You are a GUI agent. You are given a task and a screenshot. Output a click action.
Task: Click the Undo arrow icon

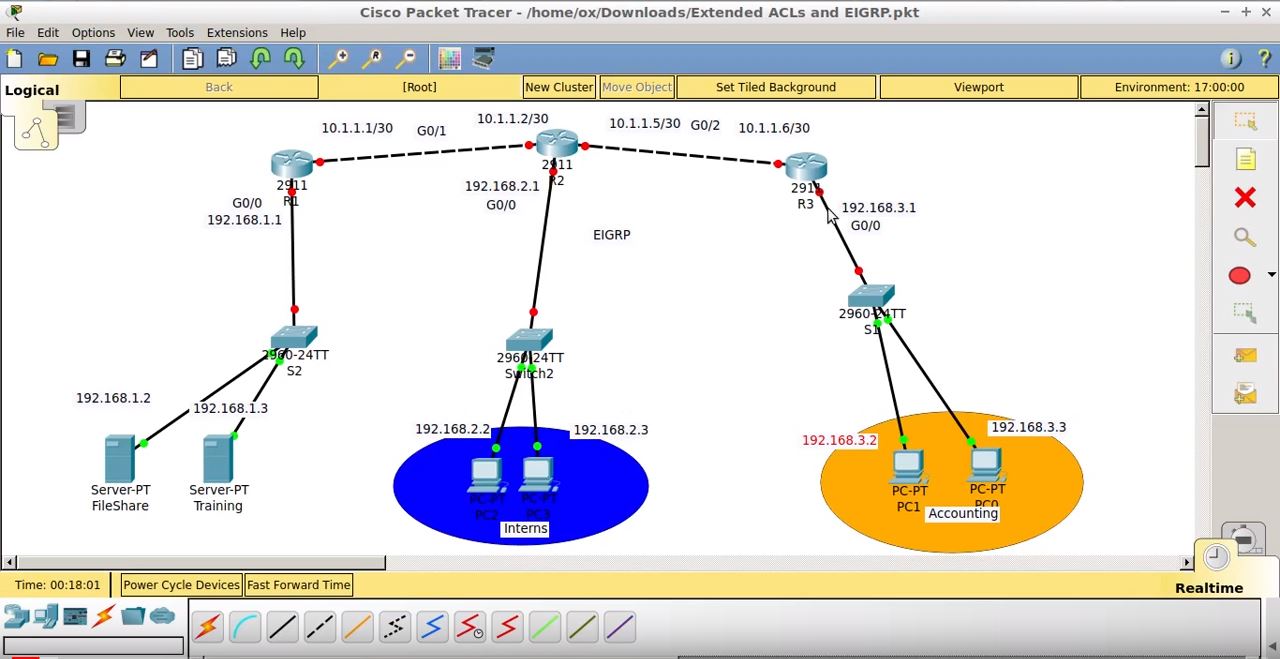261,58
